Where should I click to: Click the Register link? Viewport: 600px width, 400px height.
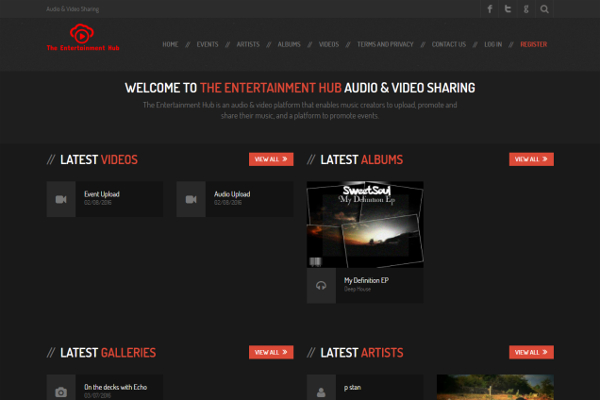point(533,45)
